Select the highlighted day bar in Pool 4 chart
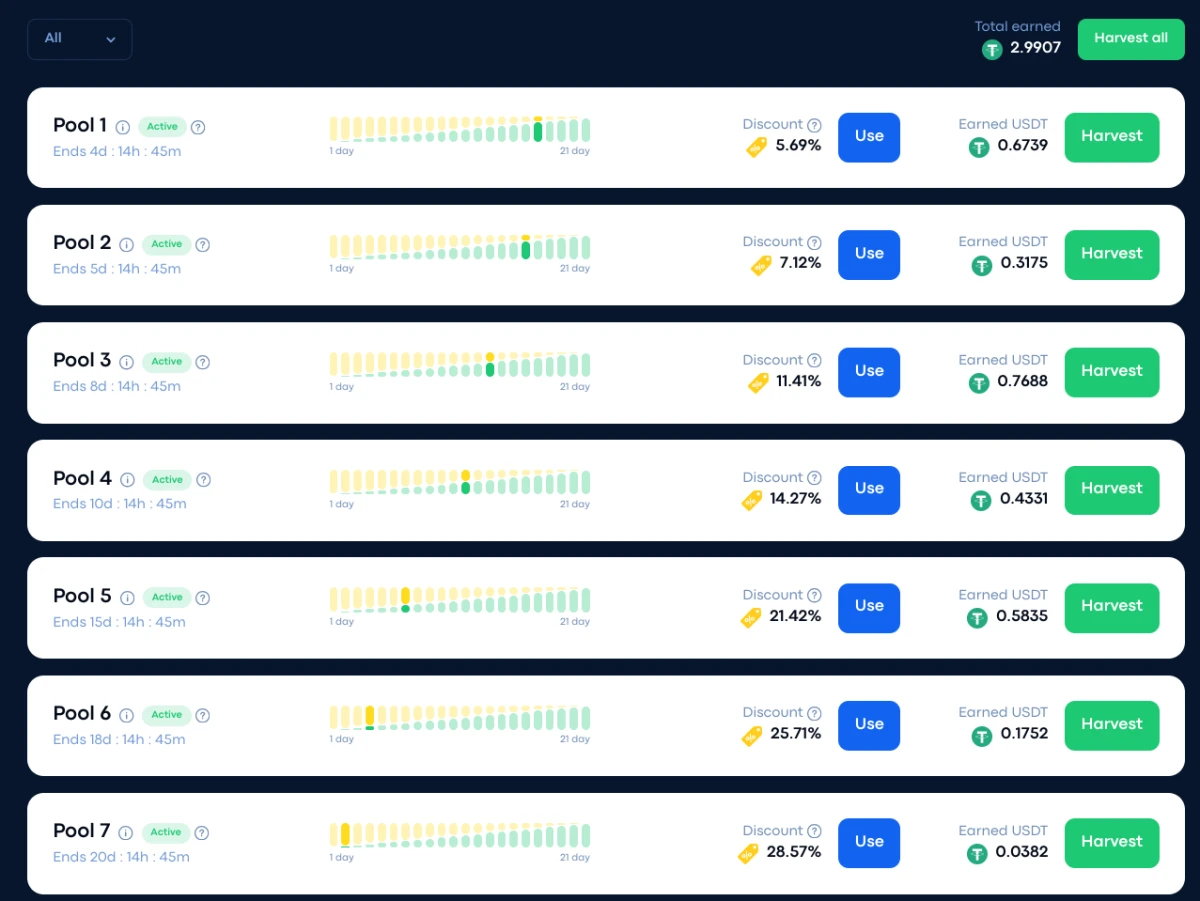Screen dimensions: 1200x901 point(465,482)
